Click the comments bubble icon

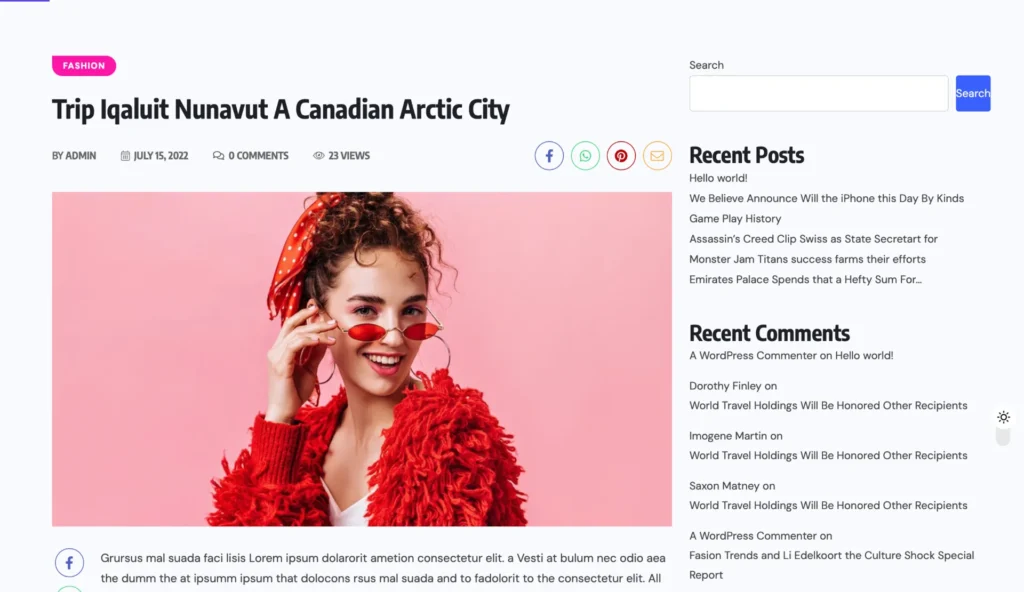218,156
